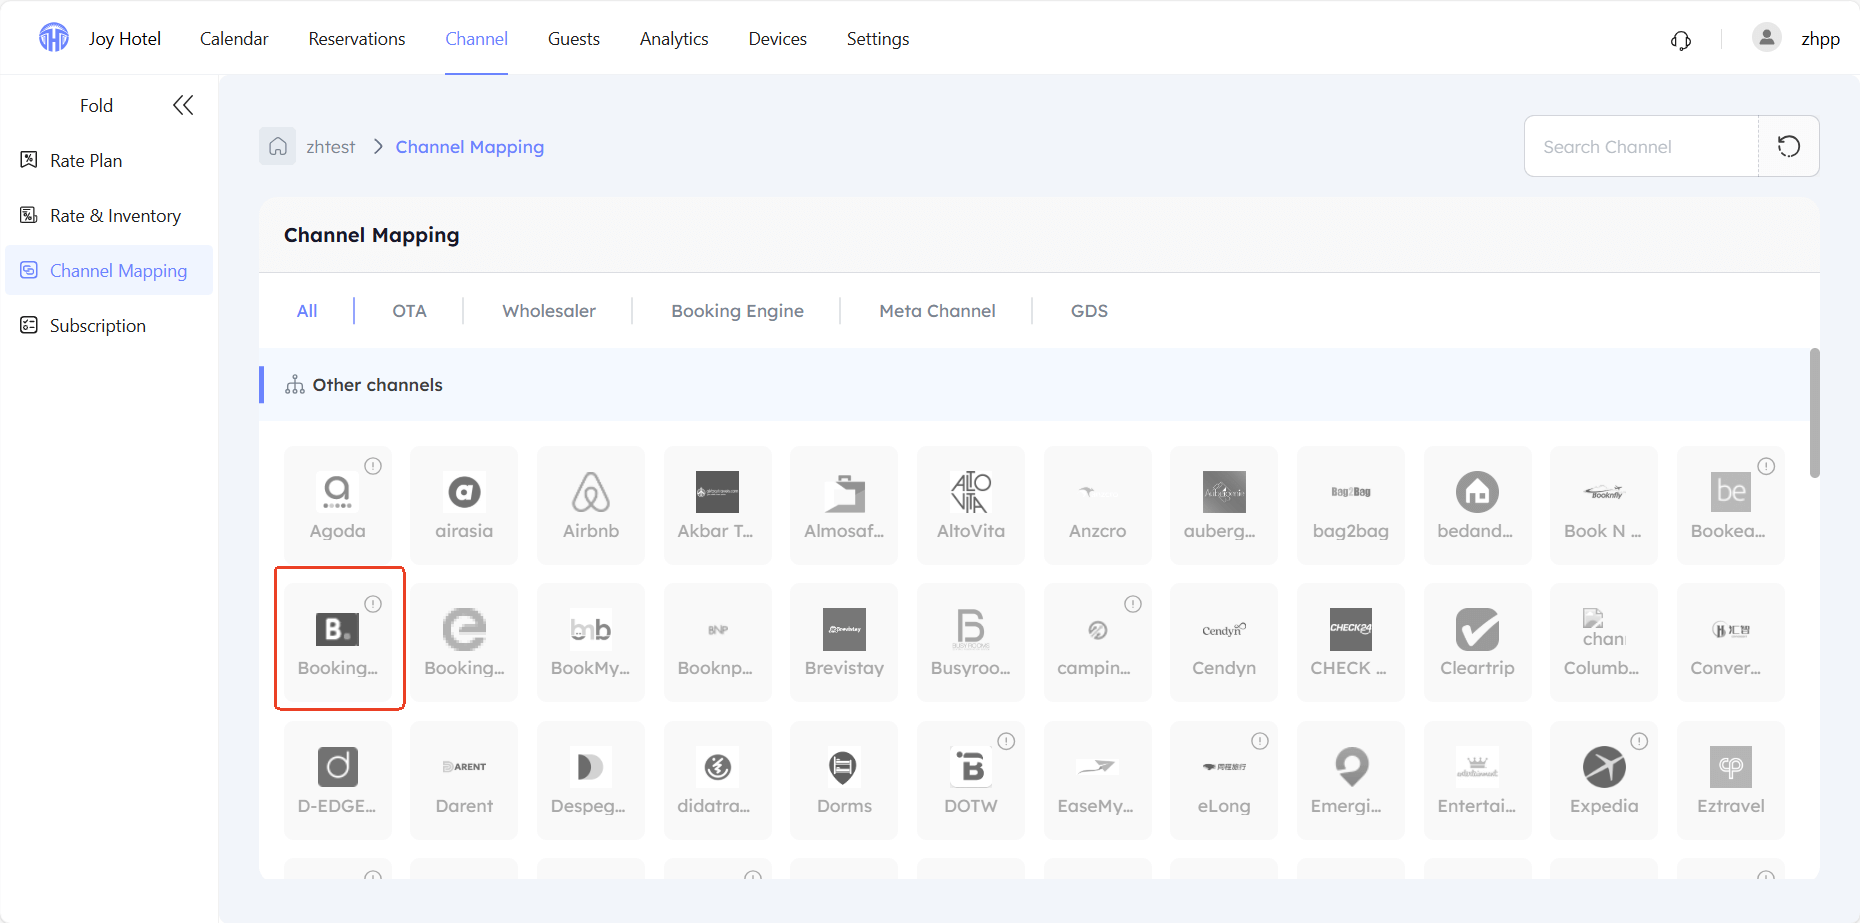Switch to the Wholesaler filter tab
This screenshot has height=923, width=1860.
coord(549,311)
